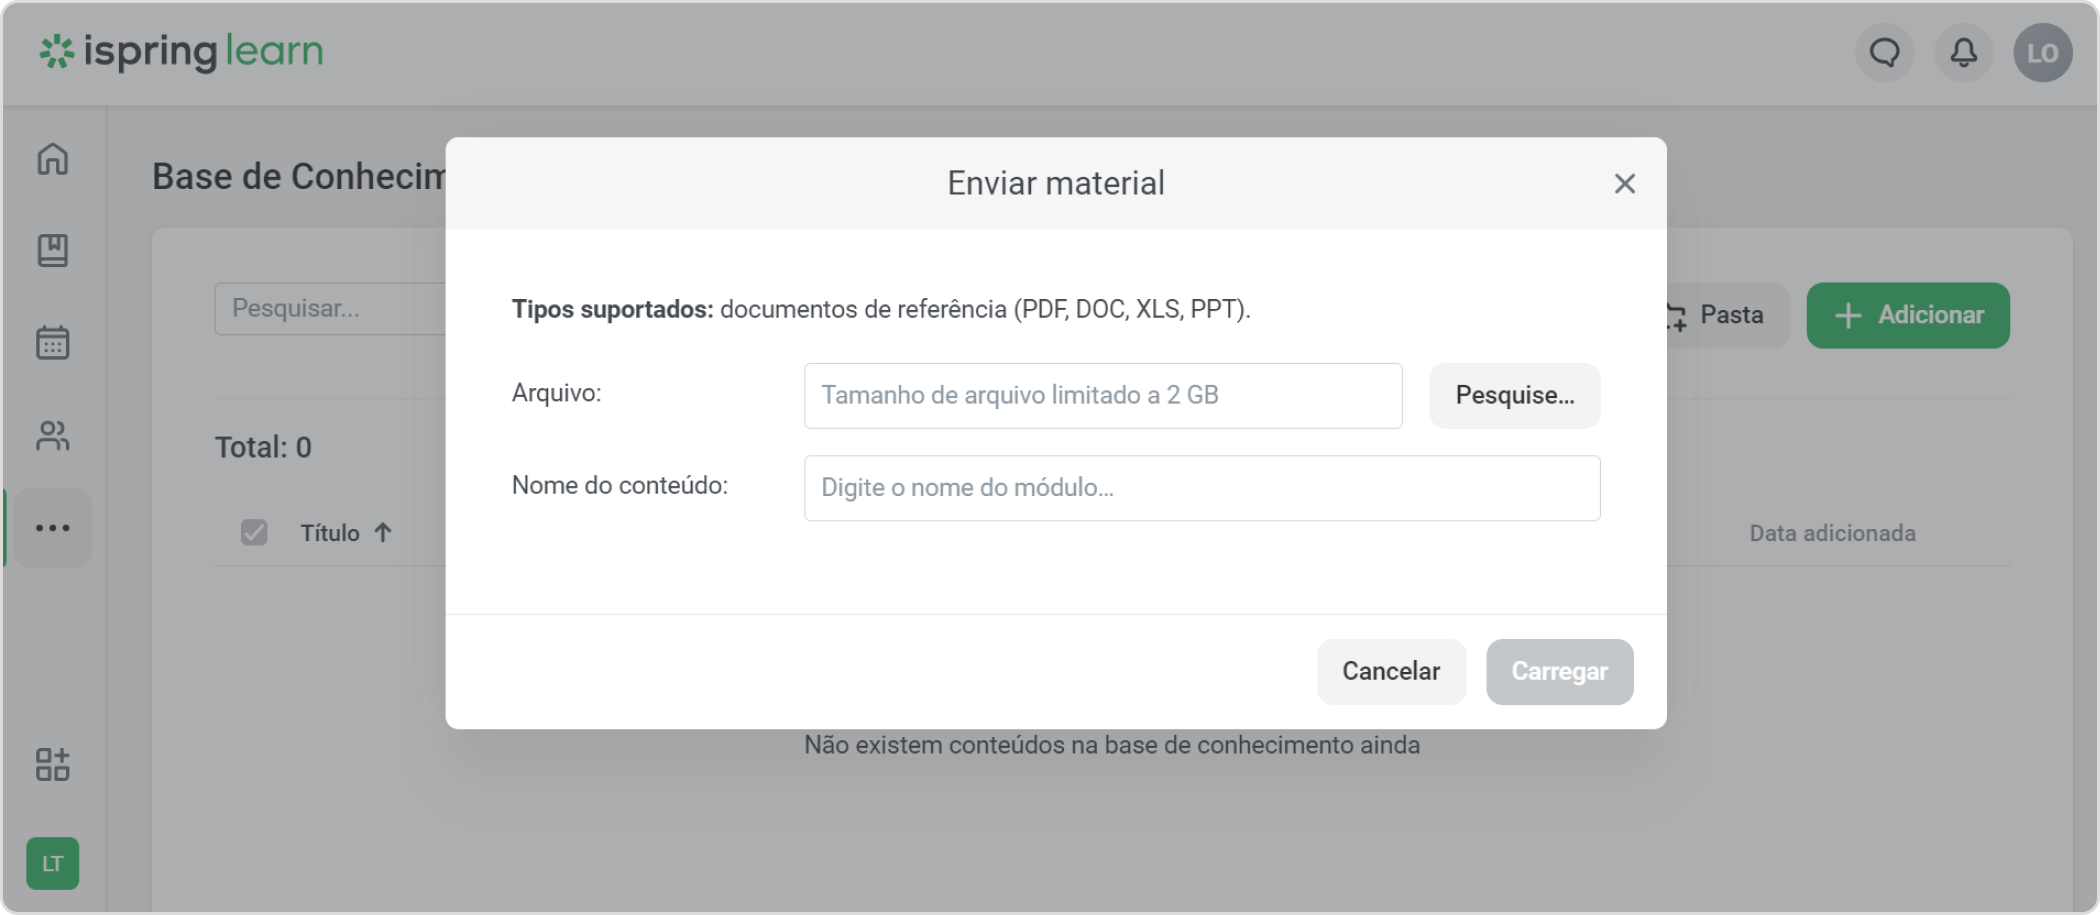Click the Data adicionada column header
This screenshot has height=915, width=2100.
coord(1832,533)
